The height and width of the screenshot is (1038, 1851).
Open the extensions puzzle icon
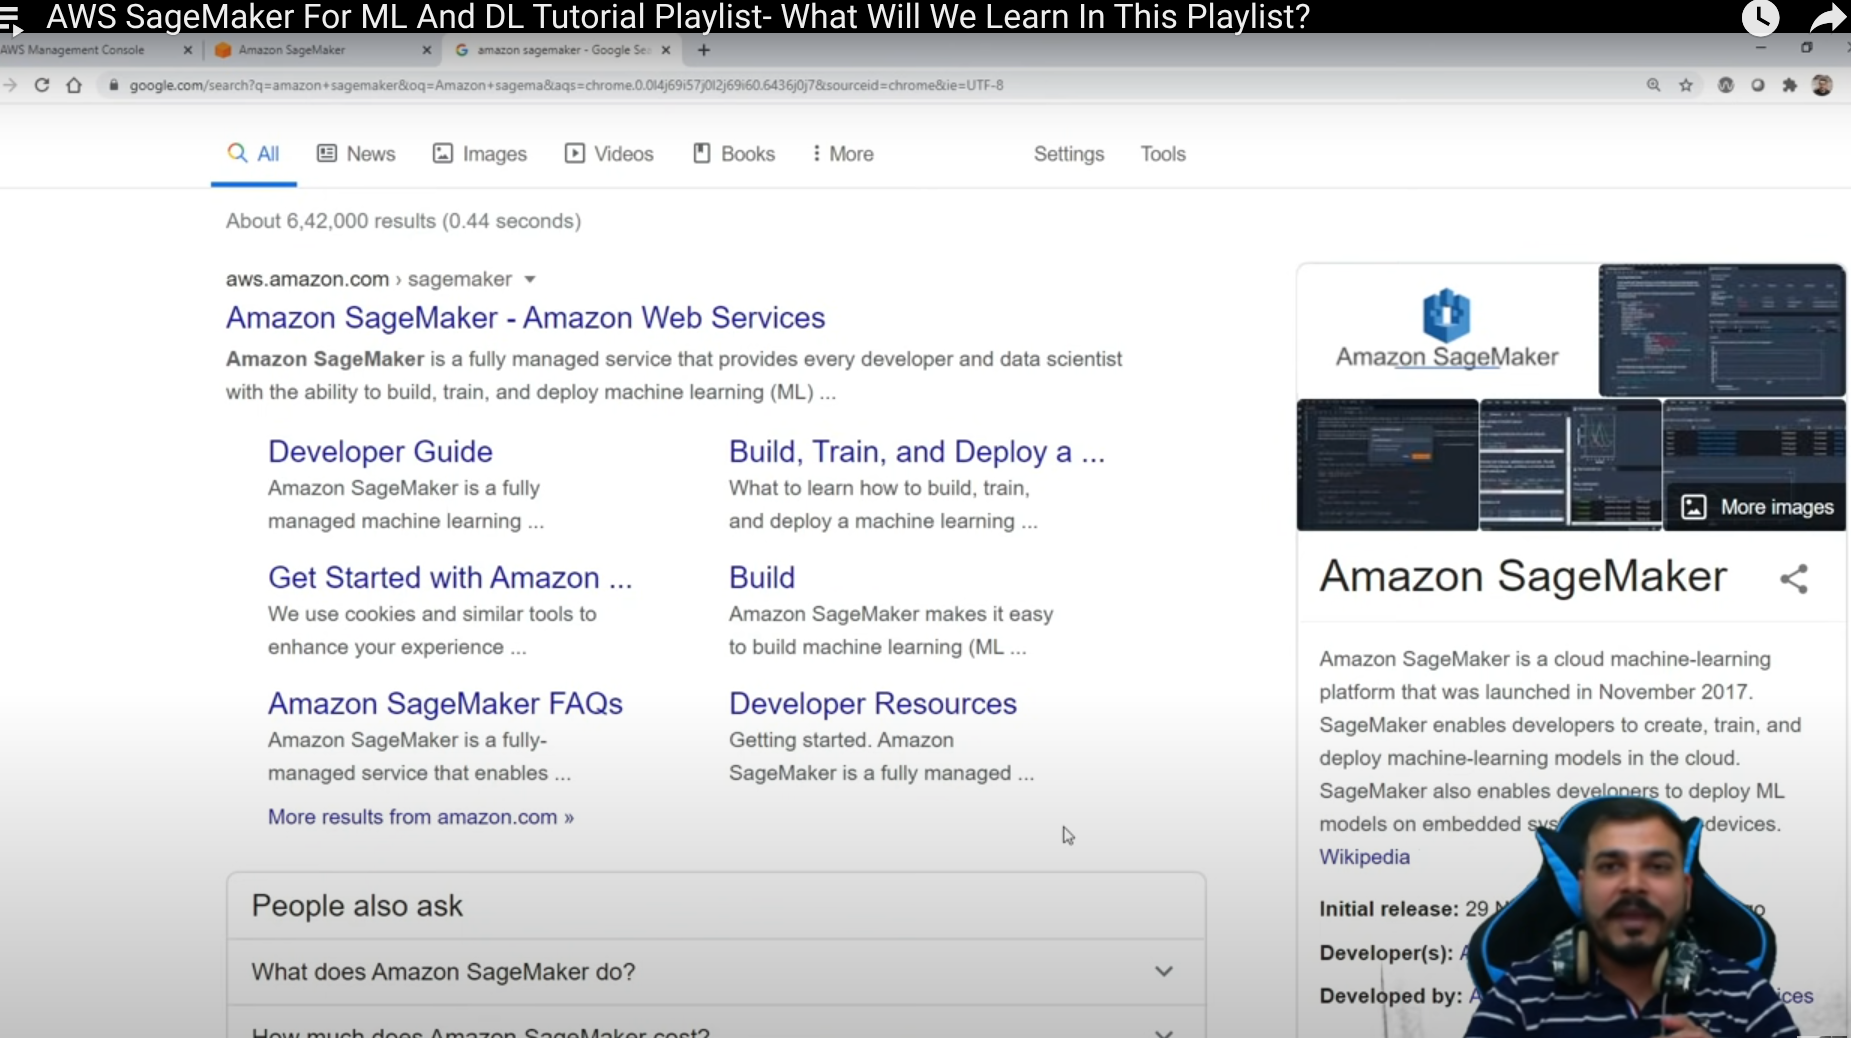coord(1790,85)
